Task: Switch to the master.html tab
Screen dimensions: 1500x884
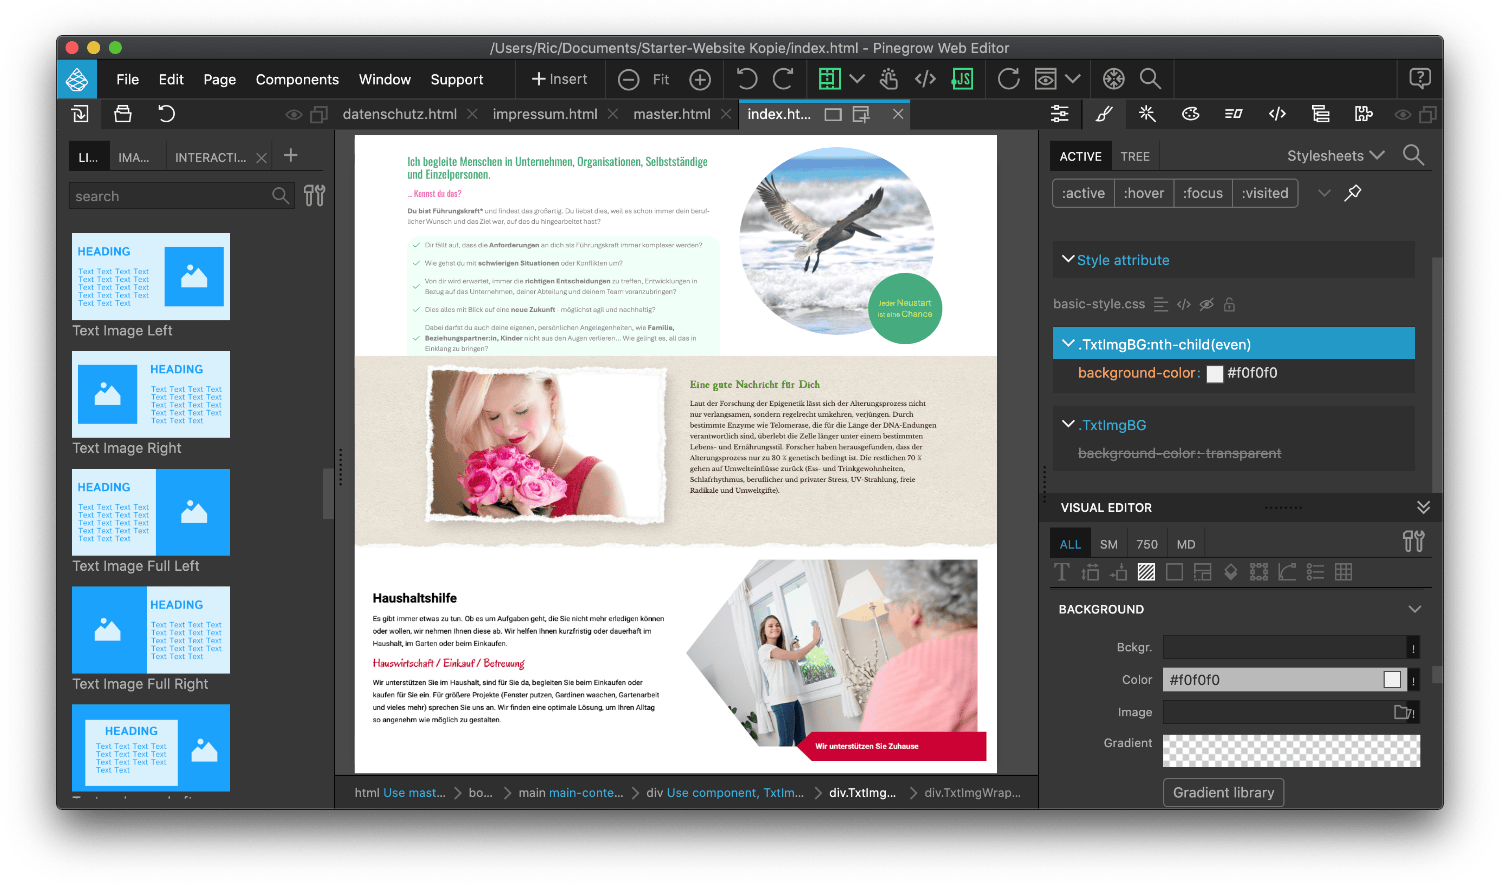Action: coord(672,114)
